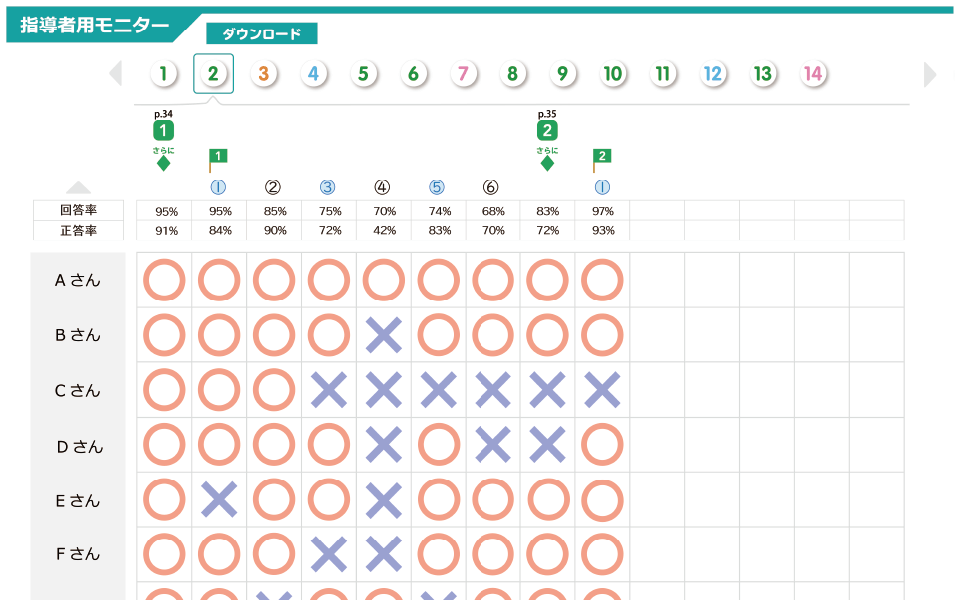The height and width of the screenshot is (600, 960).
Task: Select student row B さん
Action: [78, 335]
